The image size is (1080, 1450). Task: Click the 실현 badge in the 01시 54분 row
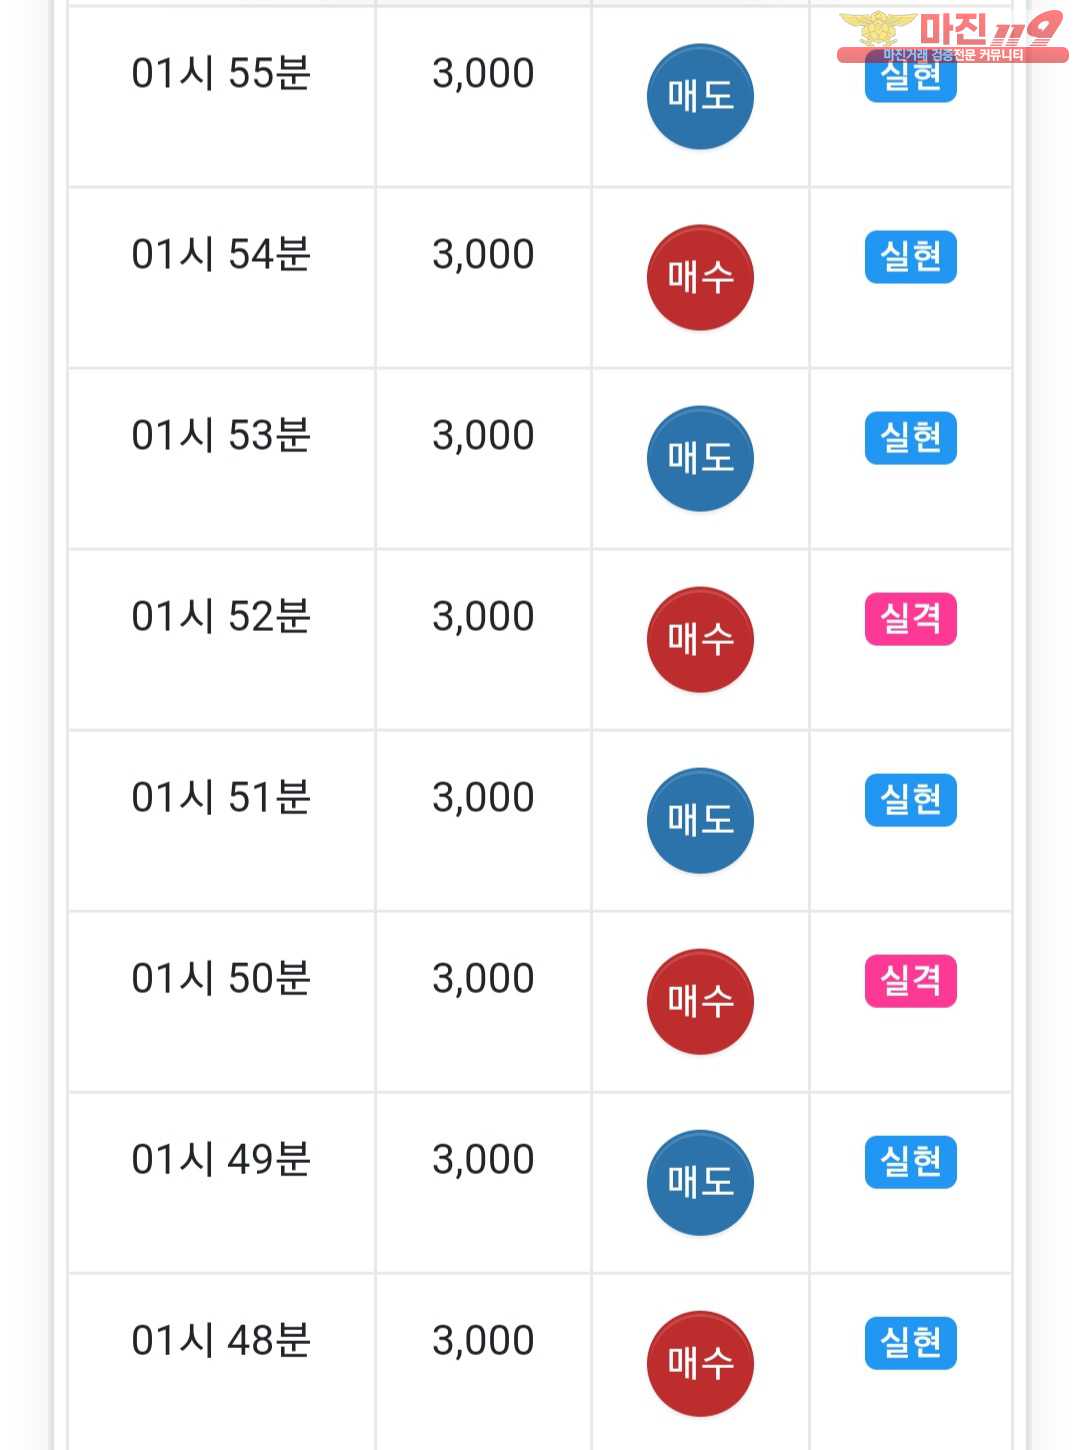[x=910, y=257]
